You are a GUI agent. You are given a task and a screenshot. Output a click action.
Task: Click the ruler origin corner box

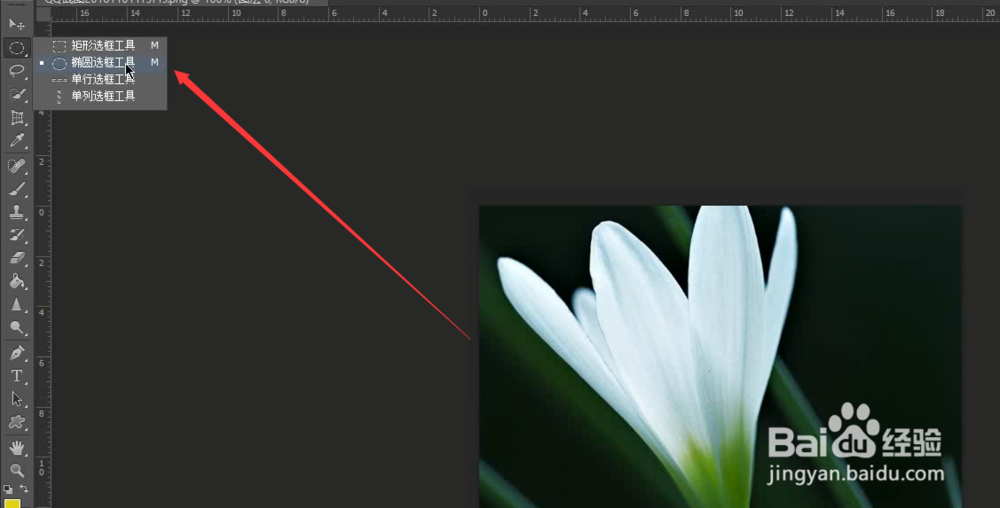click(x=43, y=13)
